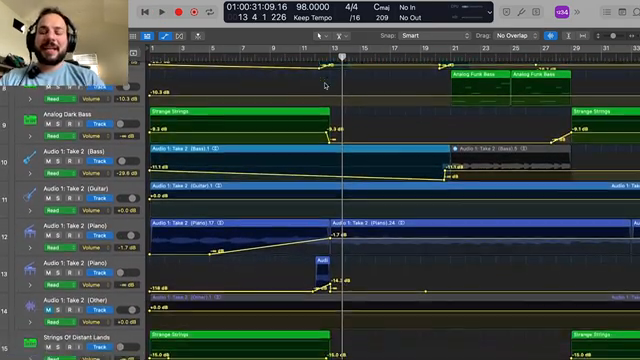The width and height of the screenshot is (640, 360).
Task: Open Read automation mode for Analog Dark Bass
Action: tap(60, 136)
